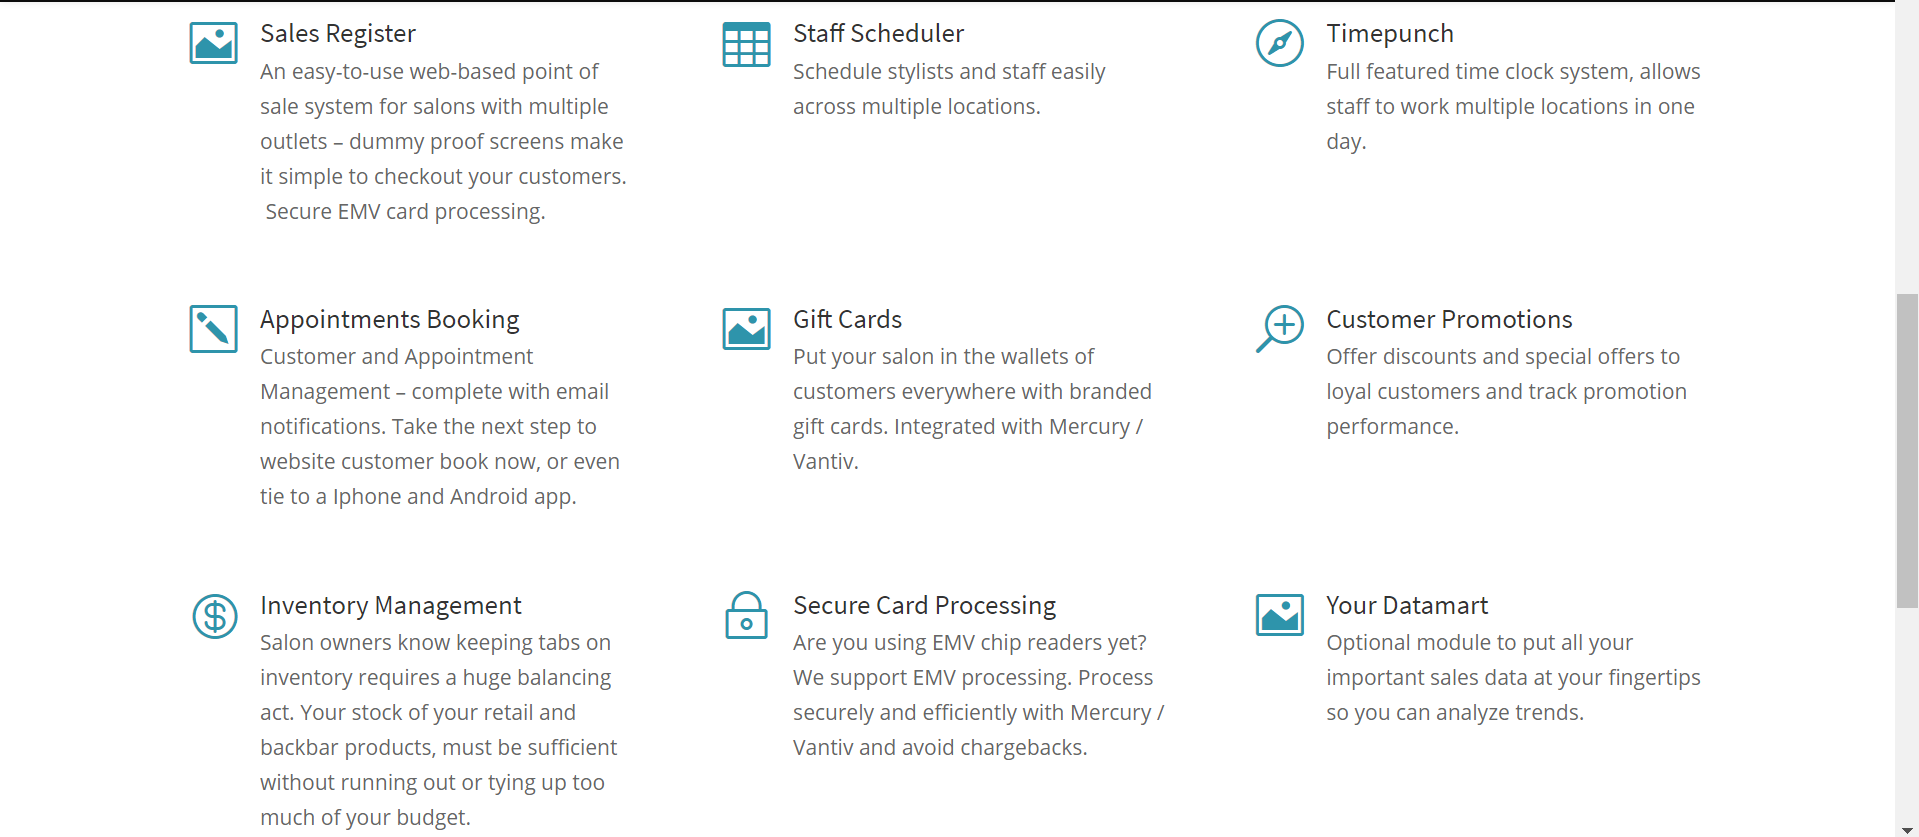Click the Timepunch compass icon
The height and width of the screenshot is (837, 1919).
tap(1279, 43)
